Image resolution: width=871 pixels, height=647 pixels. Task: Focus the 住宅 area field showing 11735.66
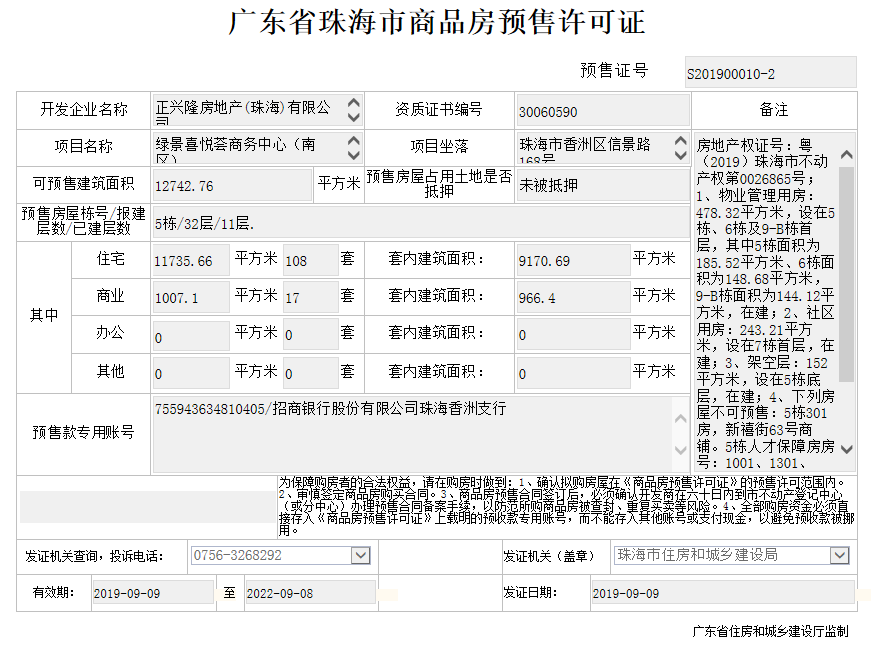pyautogui.click(x=190, y=261)
